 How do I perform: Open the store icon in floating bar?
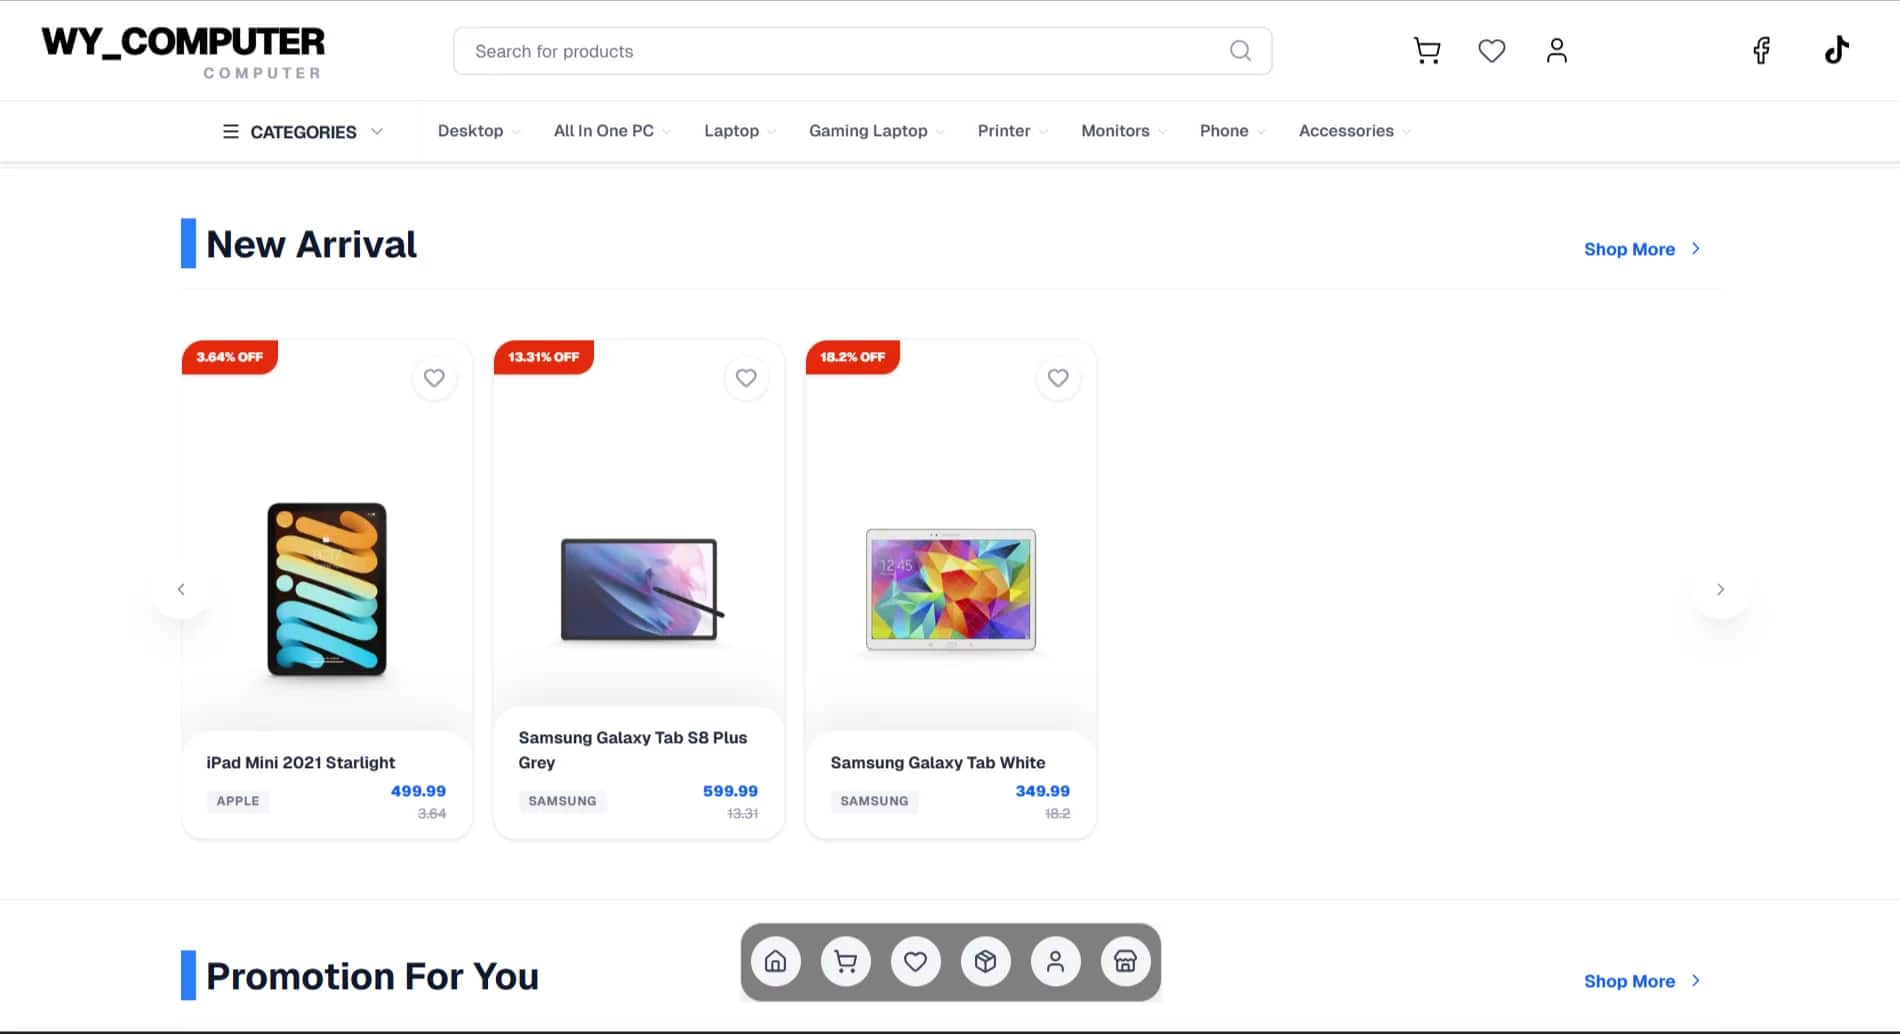[1125, 962]
